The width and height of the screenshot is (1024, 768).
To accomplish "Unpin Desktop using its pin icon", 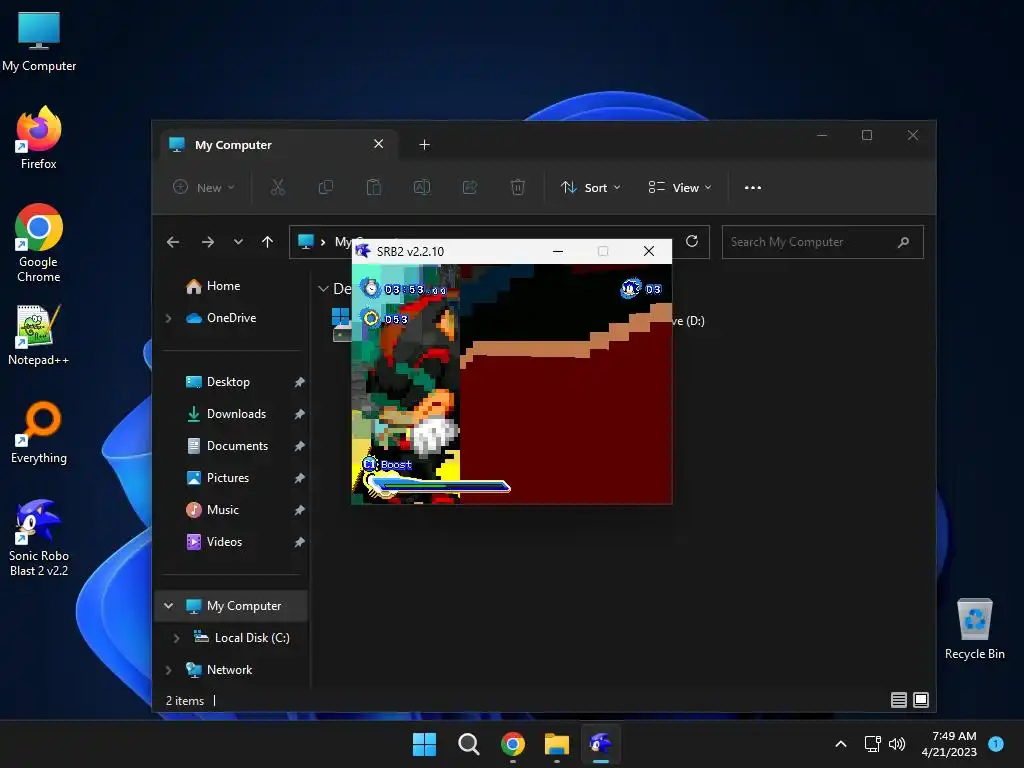I will point(299,382).
